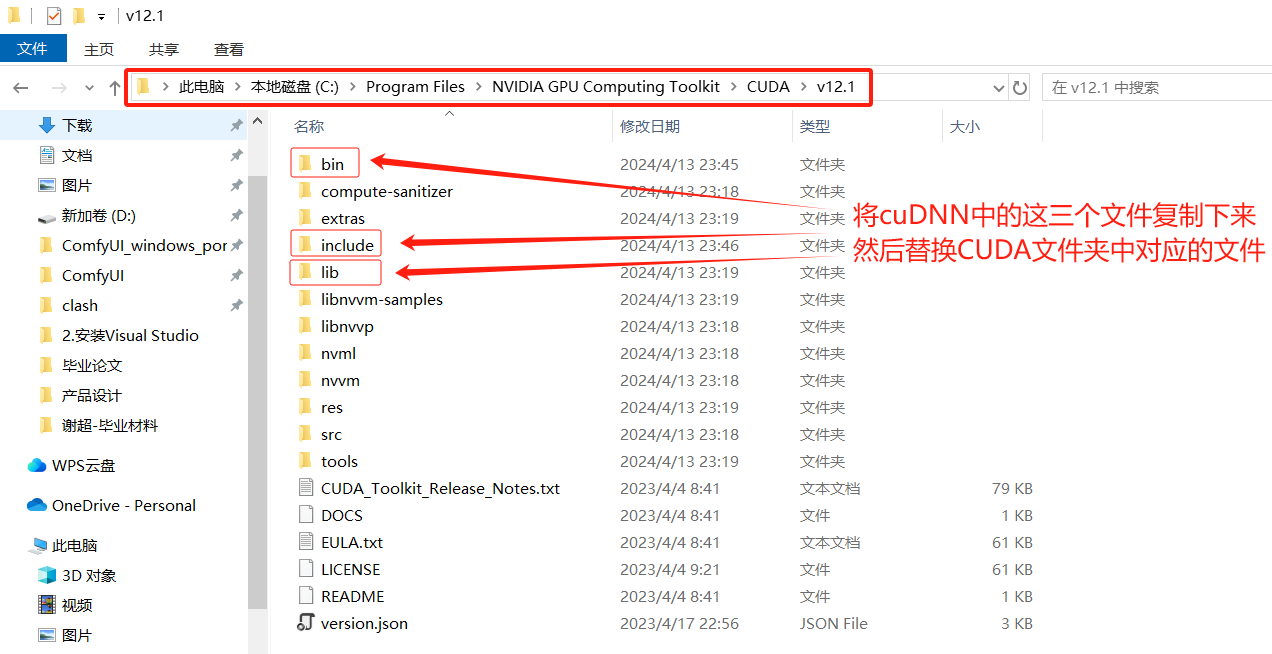Select 2.安装Visual Studio in navigation pane
1272x654 pixels.
coord(130,335)
